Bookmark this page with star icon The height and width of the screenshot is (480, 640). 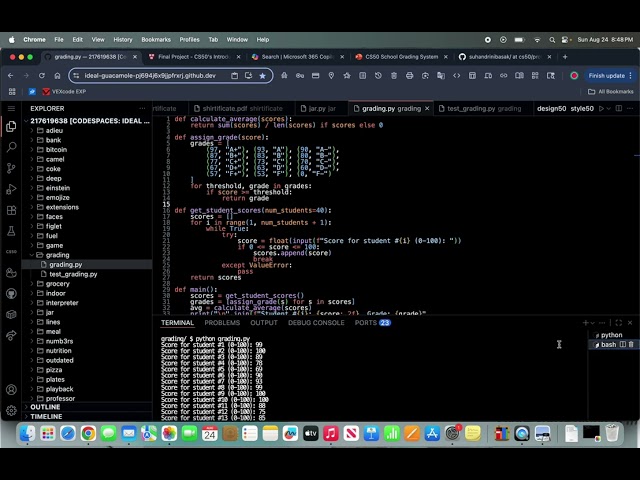[262, 76]
